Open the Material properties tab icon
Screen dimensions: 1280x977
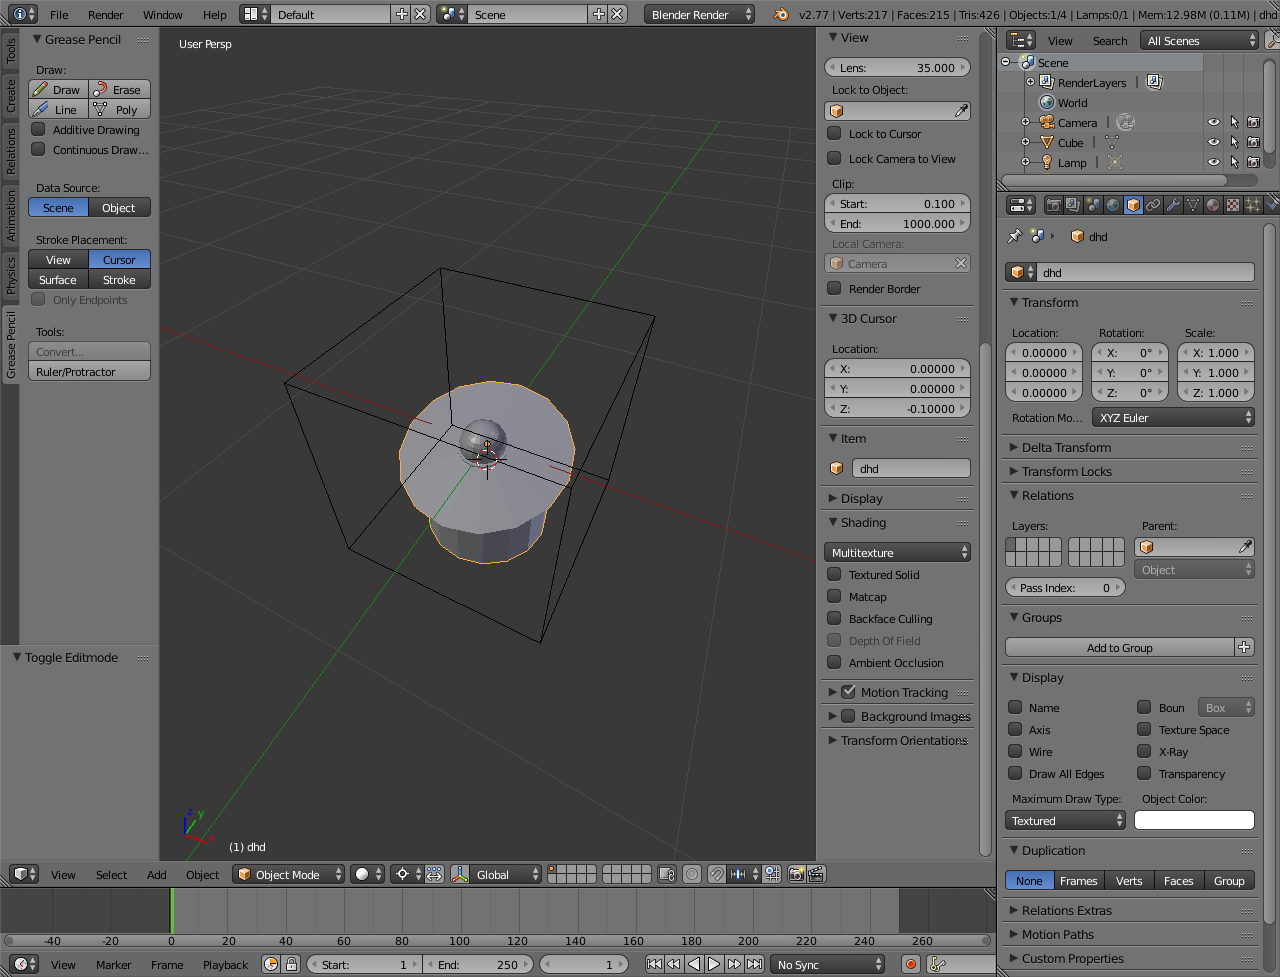point(1213,205)
